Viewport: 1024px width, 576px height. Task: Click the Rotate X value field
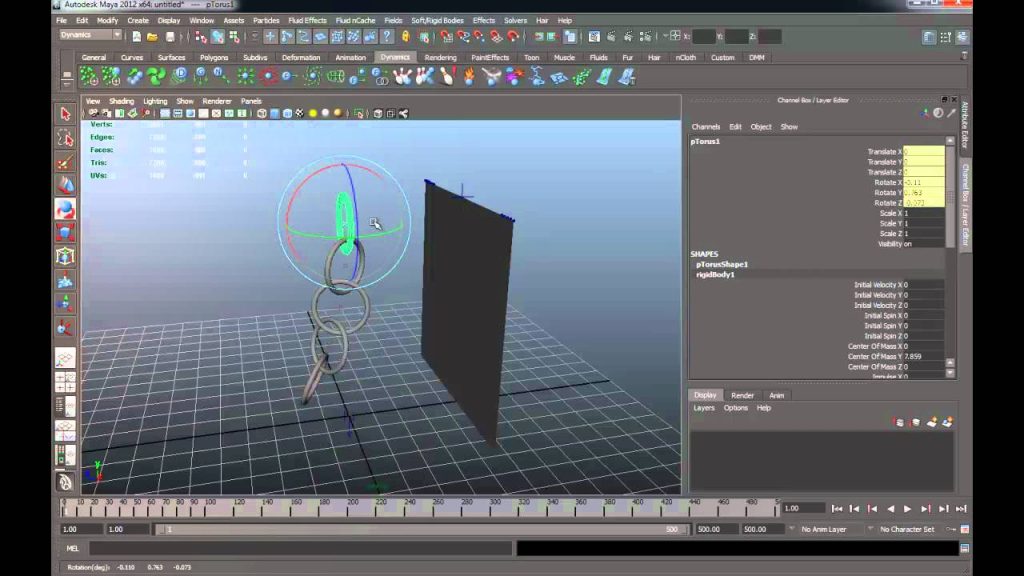click(923, 182)
